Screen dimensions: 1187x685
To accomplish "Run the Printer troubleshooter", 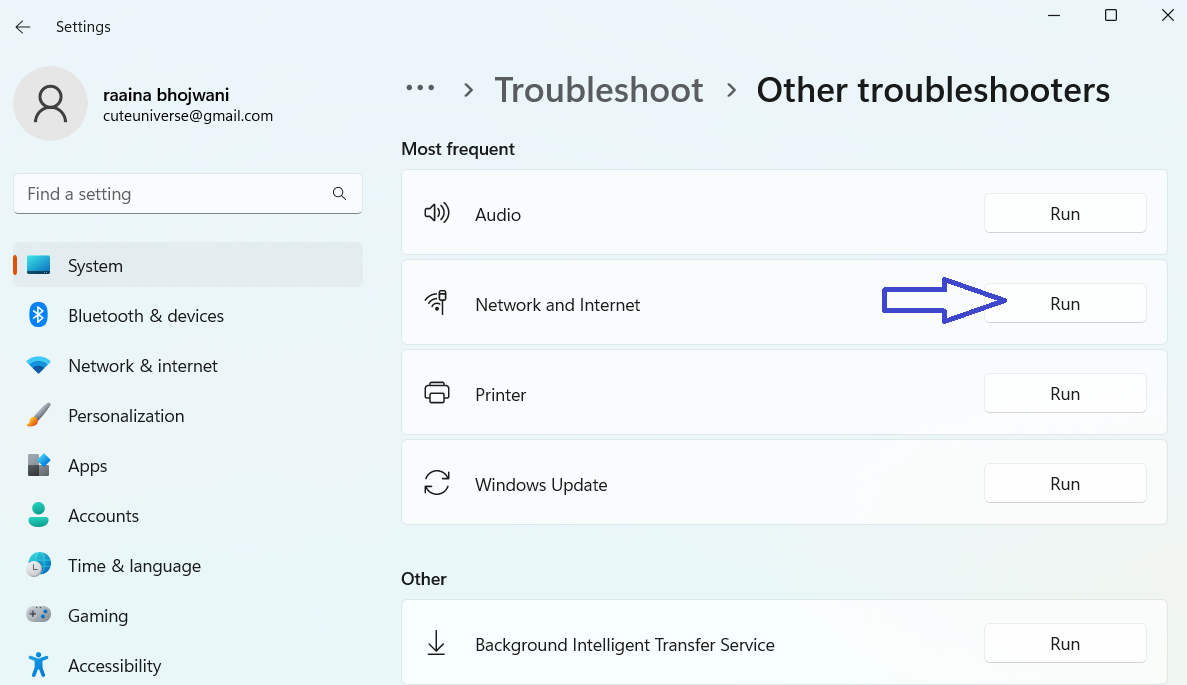I will pos(1065,394).
